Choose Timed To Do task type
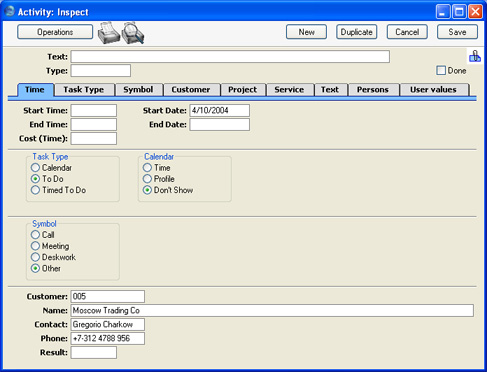487x372 pixels. [x=35, y=190]
